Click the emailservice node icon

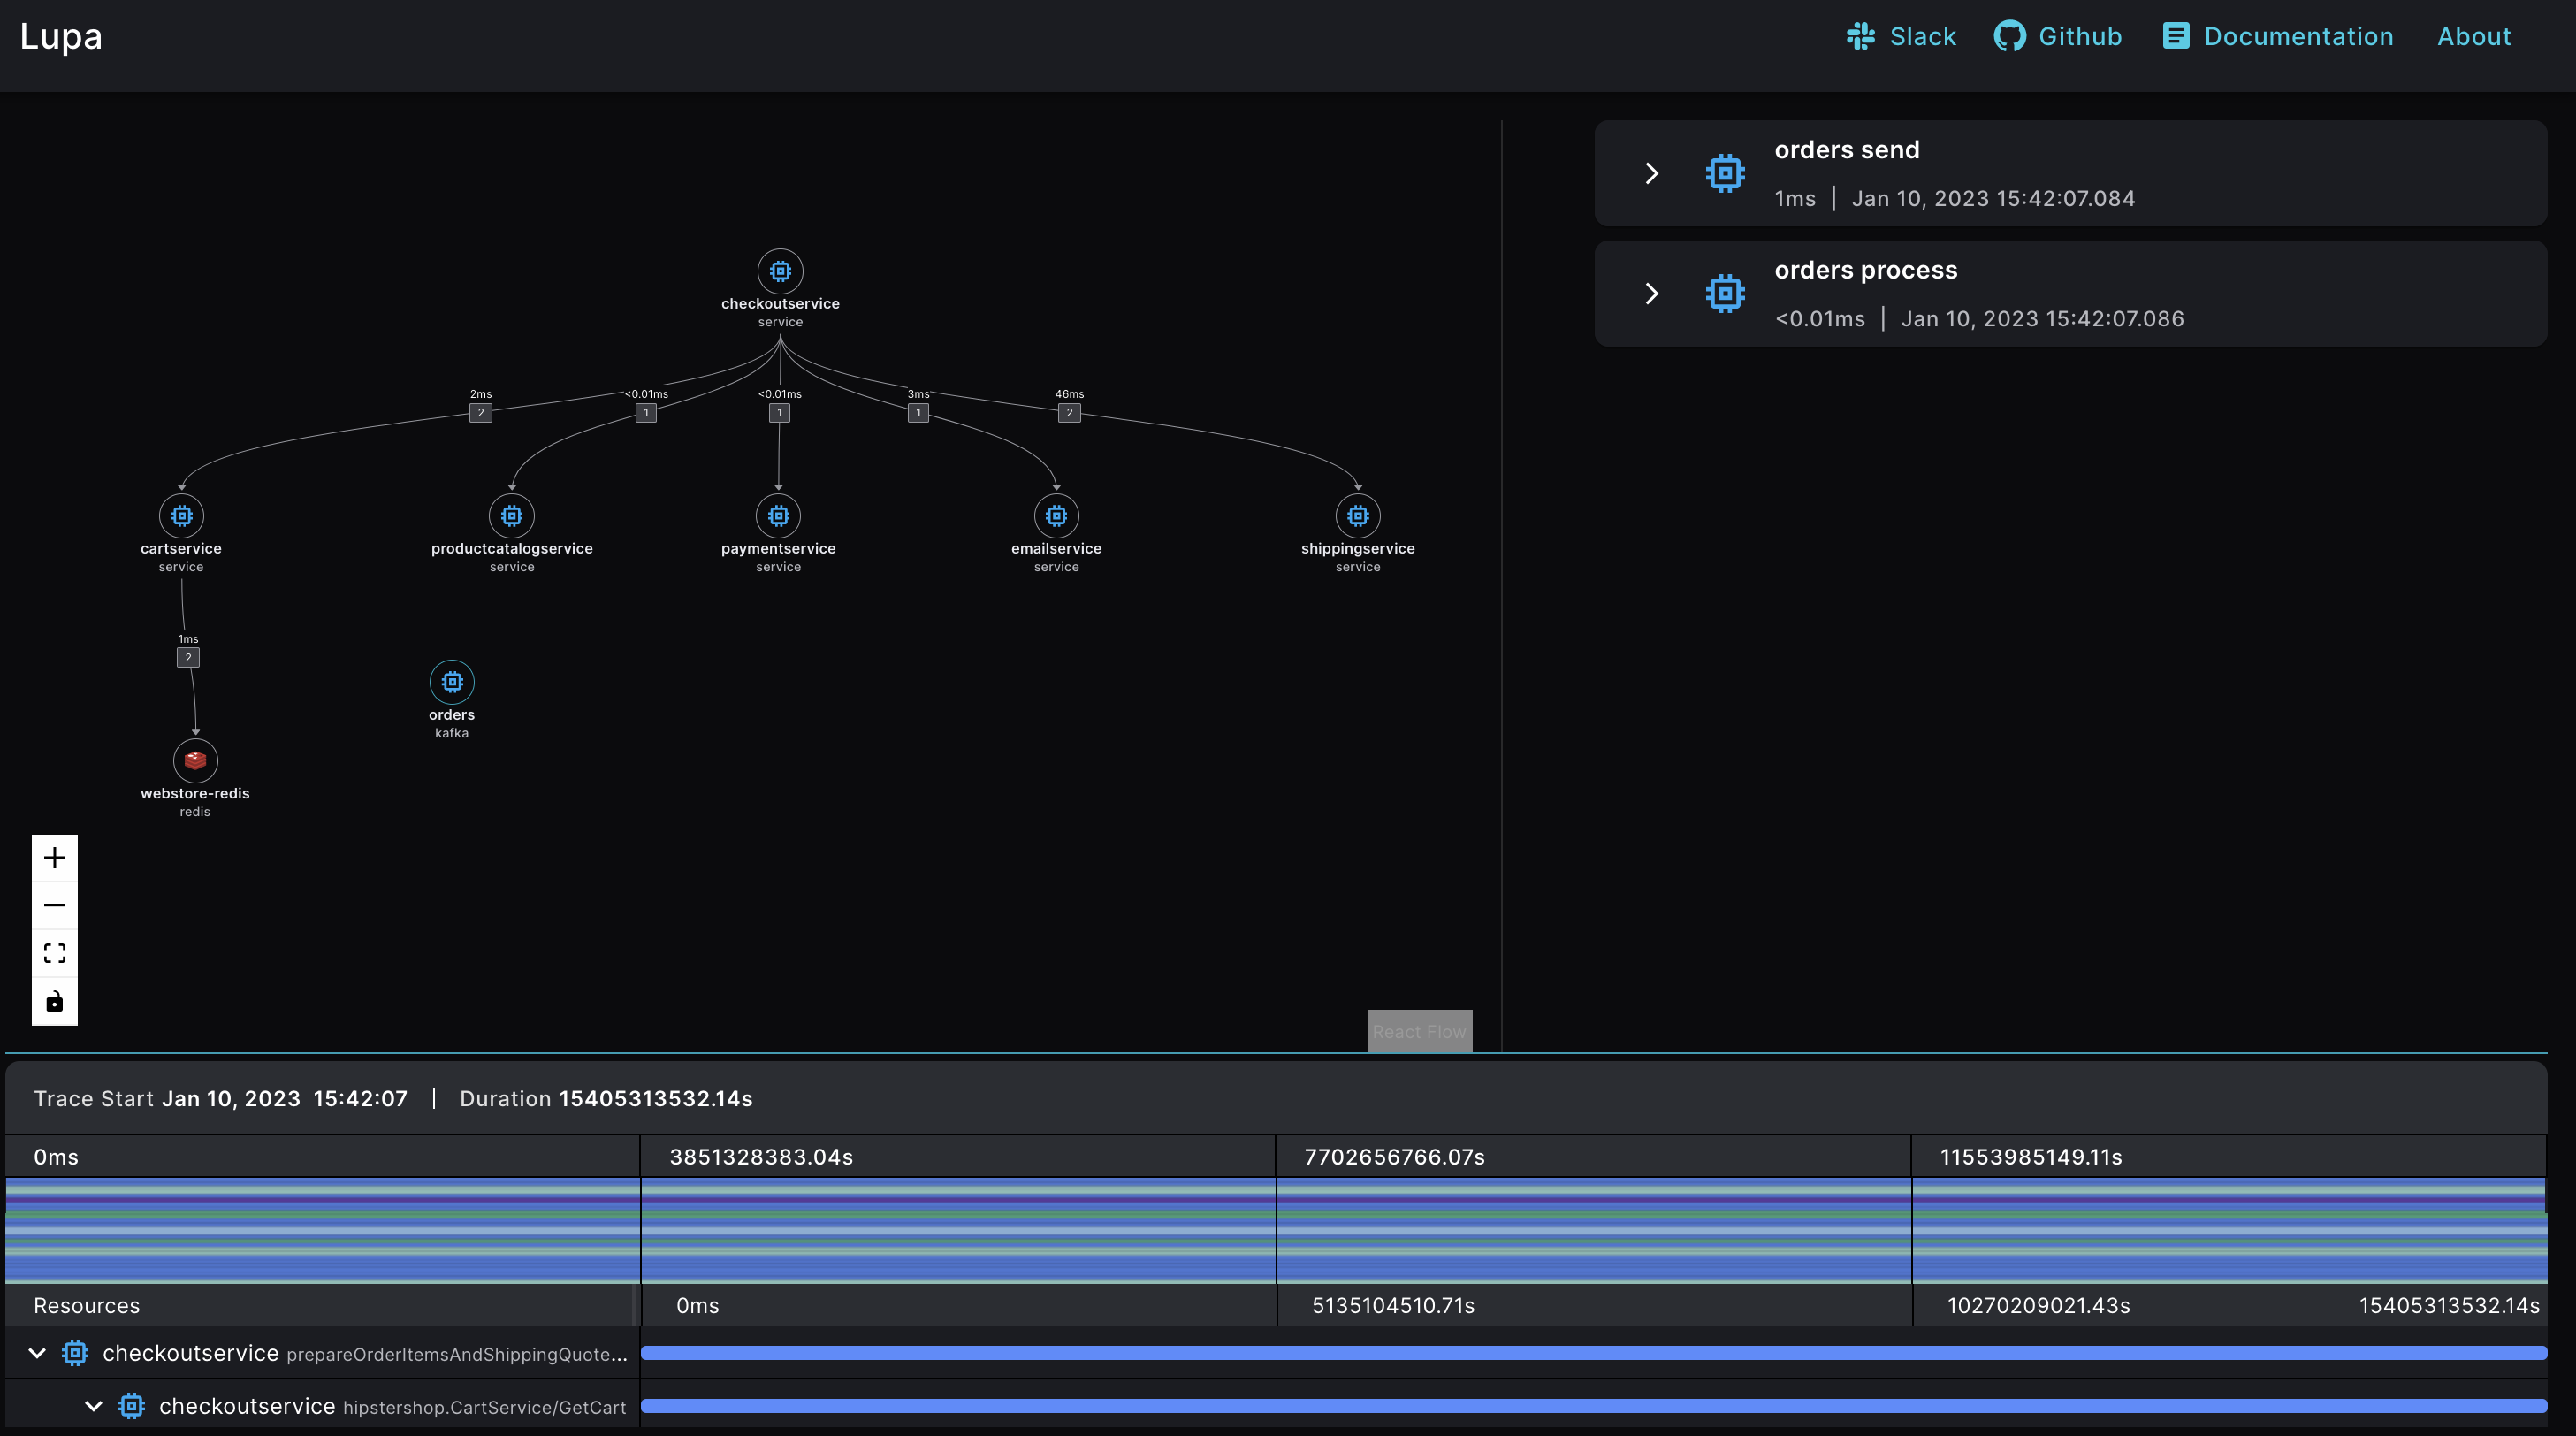pos(1056,516)
